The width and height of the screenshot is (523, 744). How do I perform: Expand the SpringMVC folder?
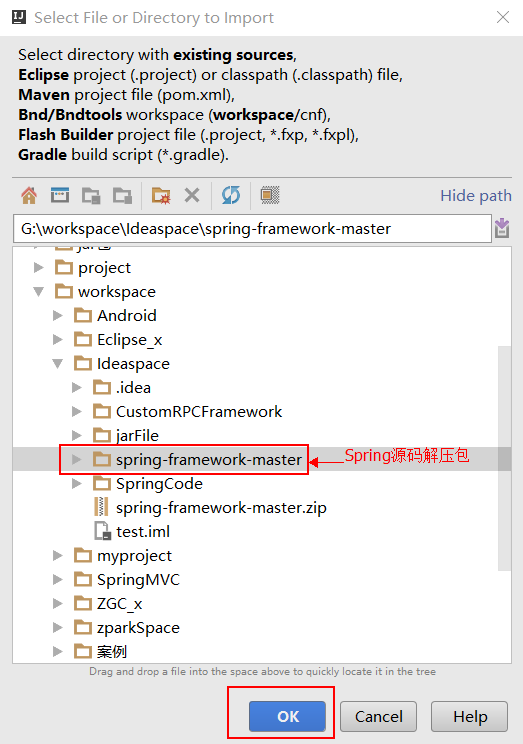click(57, 579)
